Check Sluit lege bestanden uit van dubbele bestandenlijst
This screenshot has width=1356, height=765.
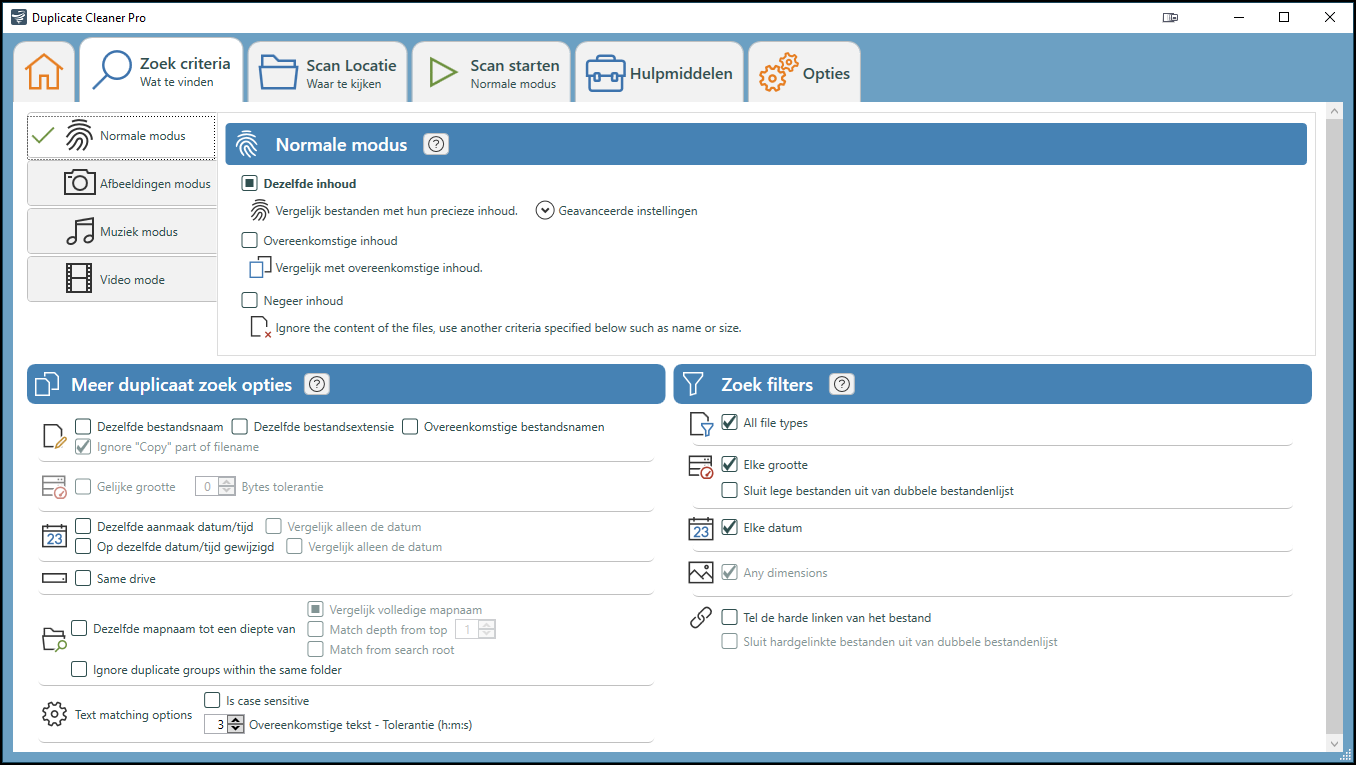[x=730, y=491]
